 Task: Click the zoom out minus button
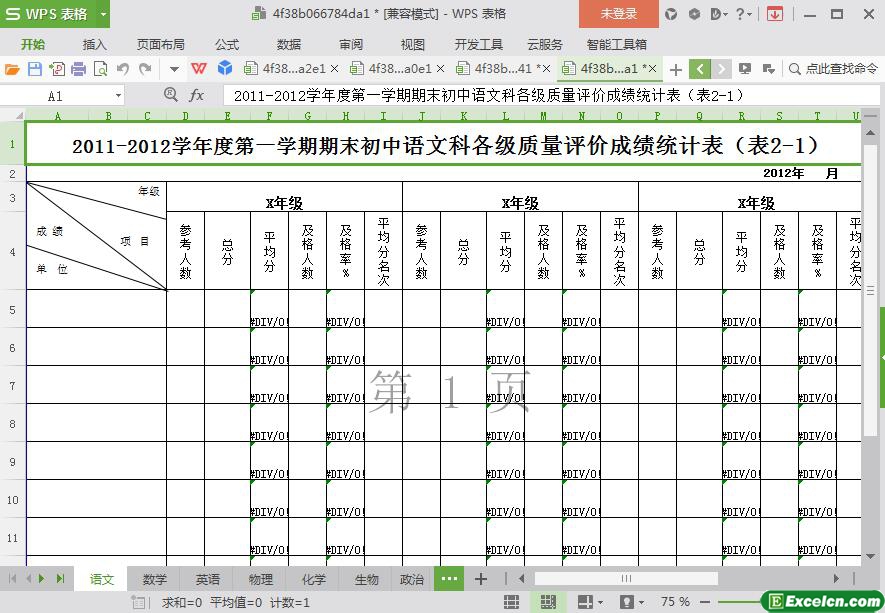705,602
